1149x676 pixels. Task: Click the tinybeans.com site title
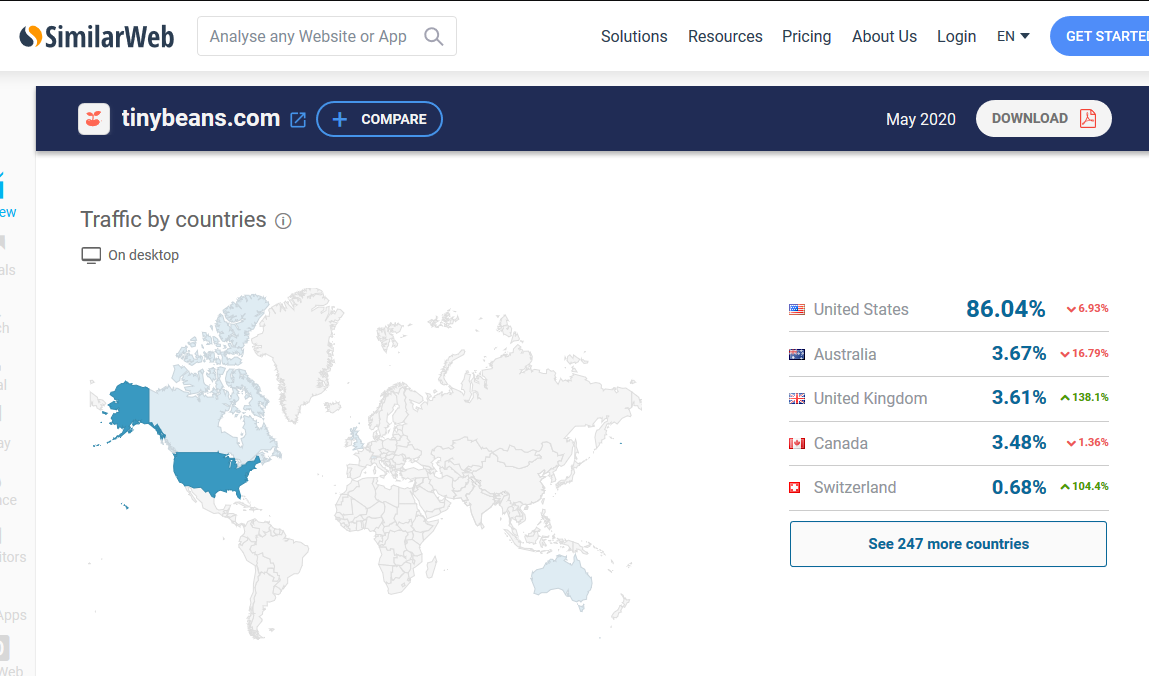click(201, 118)
